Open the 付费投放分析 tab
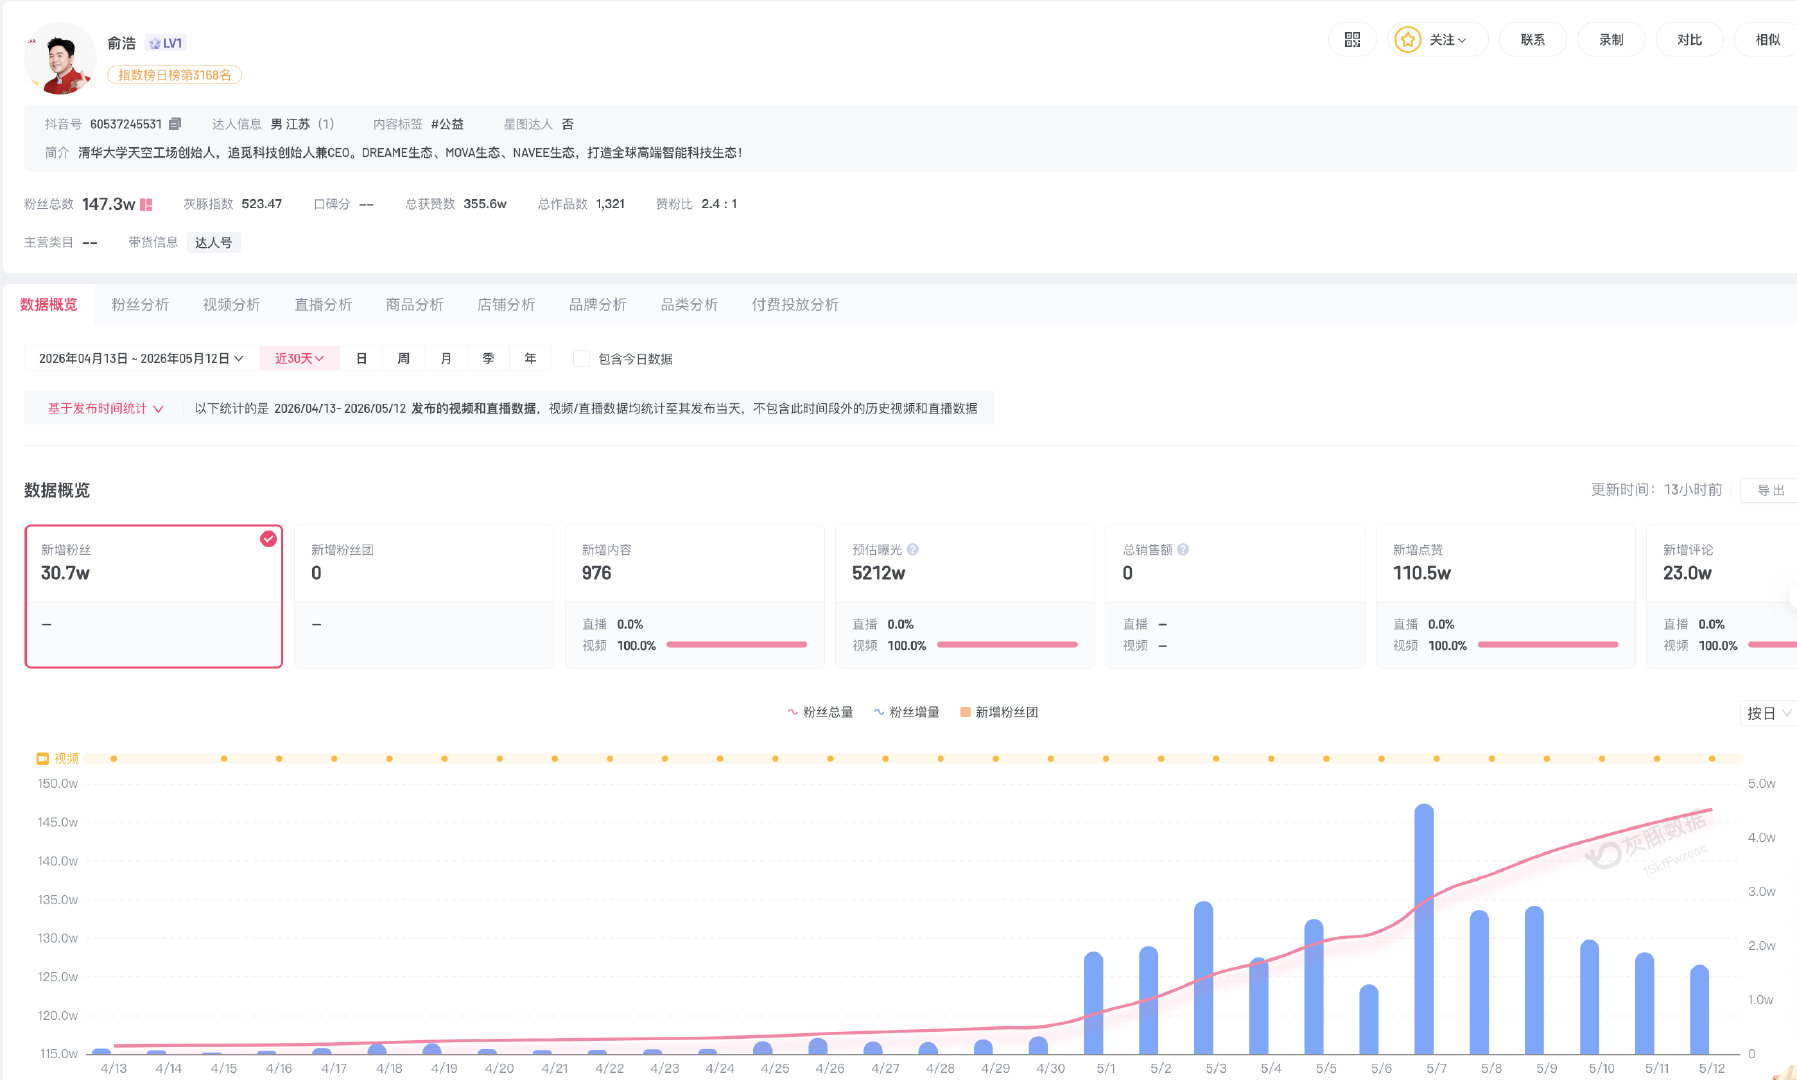The width and height of the screenshot is (1797, 1080). point(795,305)
